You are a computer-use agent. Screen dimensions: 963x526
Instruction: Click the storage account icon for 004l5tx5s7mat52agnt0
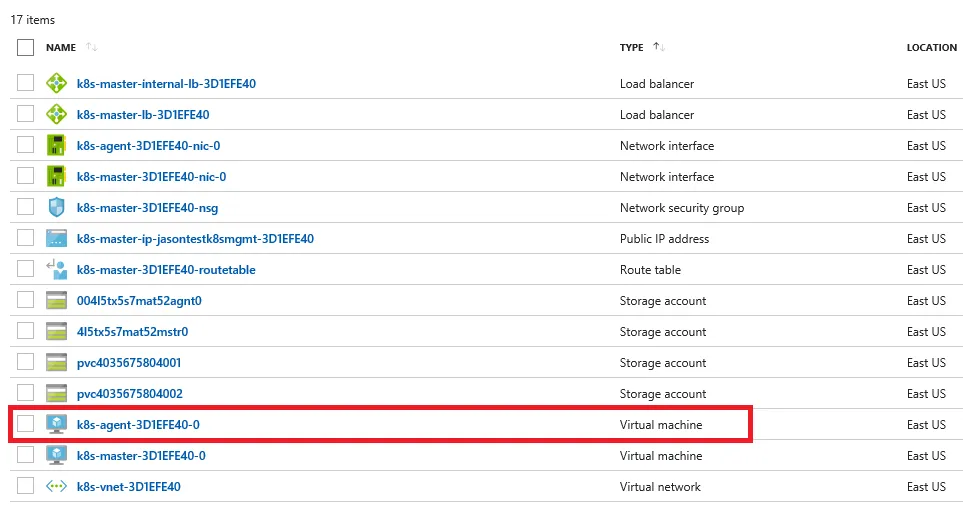tap(56, 301)
